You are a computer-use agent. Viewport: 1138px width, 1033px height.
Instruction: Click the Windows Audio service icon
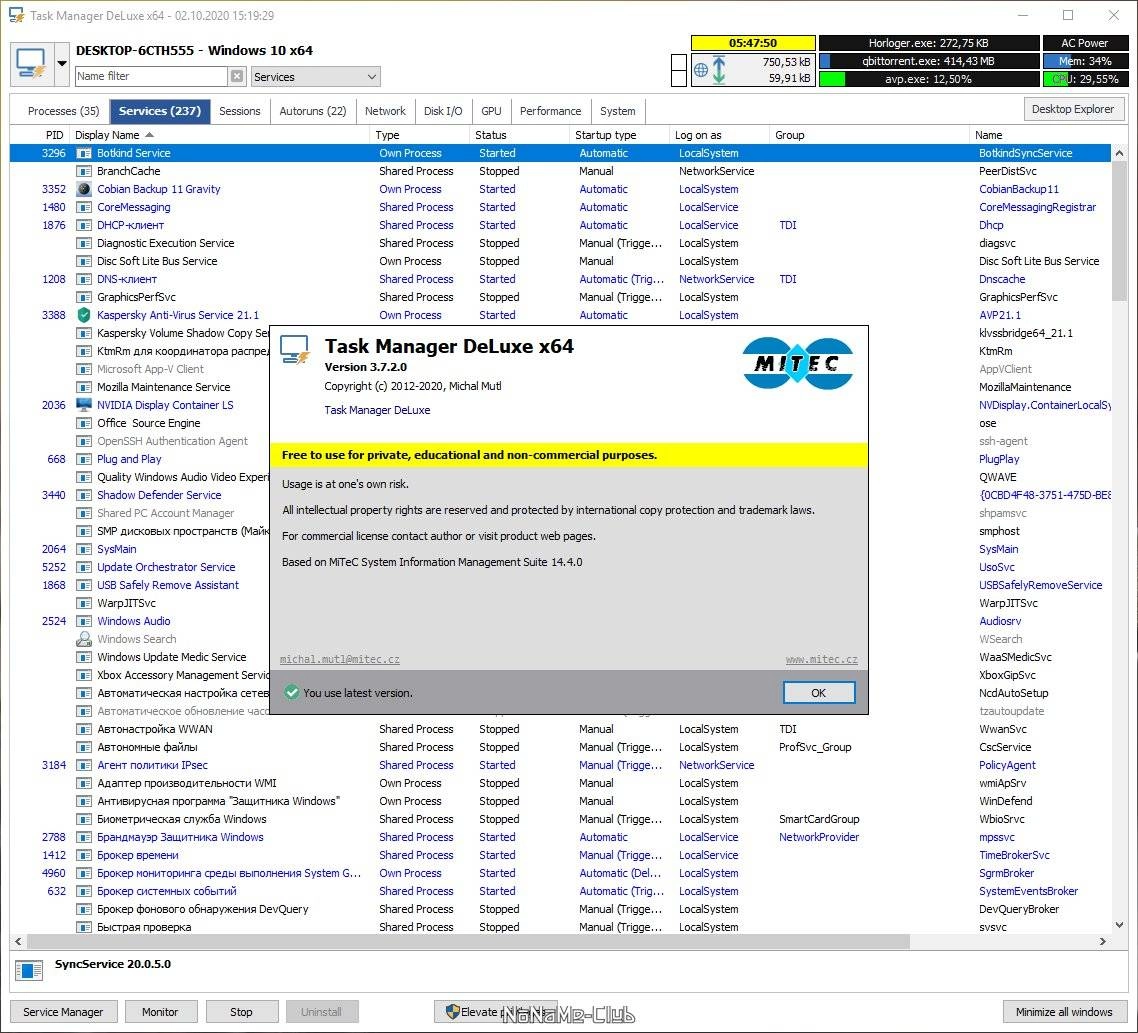click(x=84, y=621)
